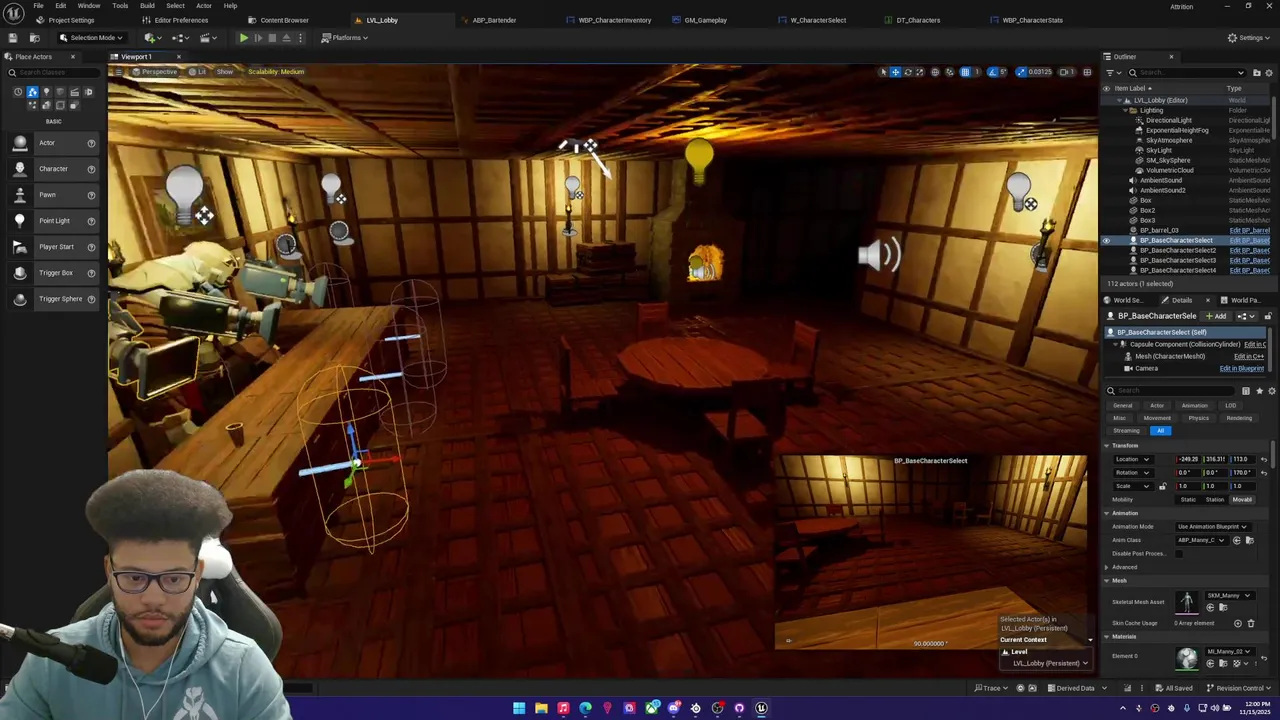Click the Stop simulation button in toolbar

272,38
